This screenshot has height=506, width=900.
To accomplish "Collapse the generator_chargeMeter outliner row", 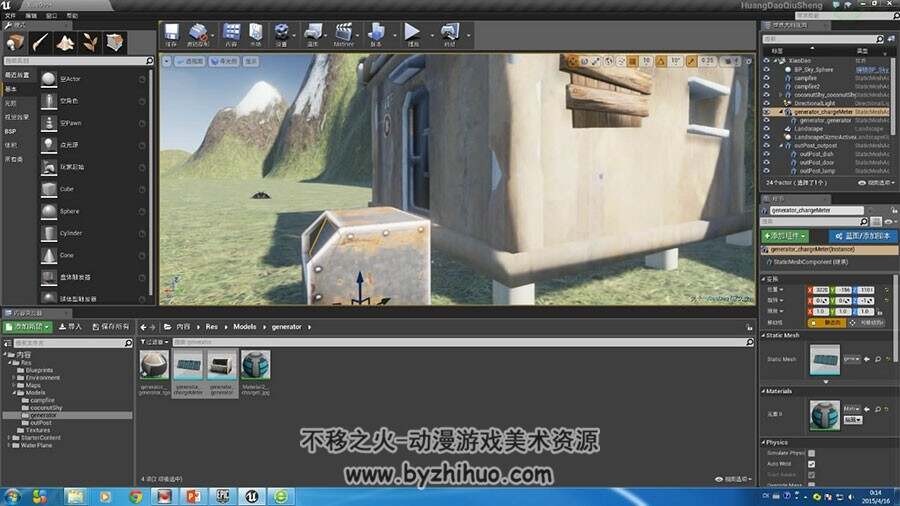I will [x=781, y=112].
